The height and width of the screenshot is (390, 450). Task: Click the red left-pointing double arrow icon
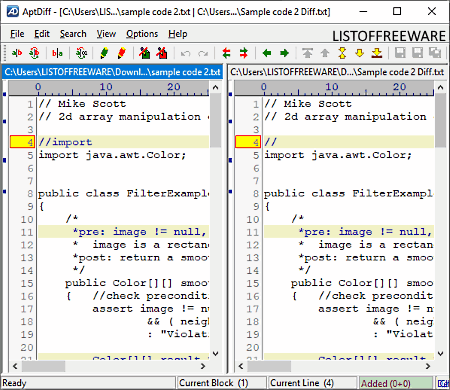point(226,53)
